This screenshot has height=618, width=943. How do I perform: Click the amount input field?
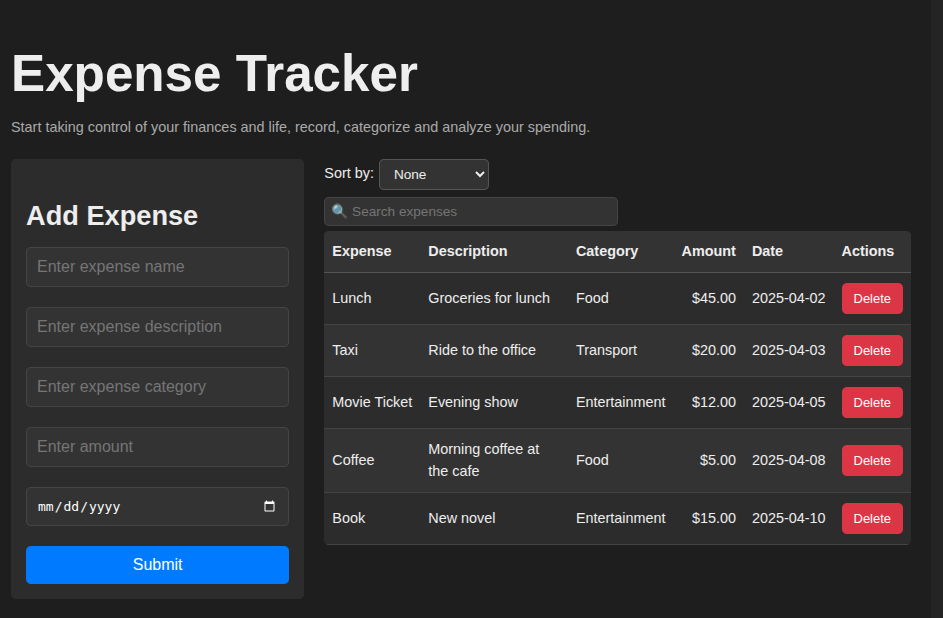pyautogui.click(x=157, y=447)
